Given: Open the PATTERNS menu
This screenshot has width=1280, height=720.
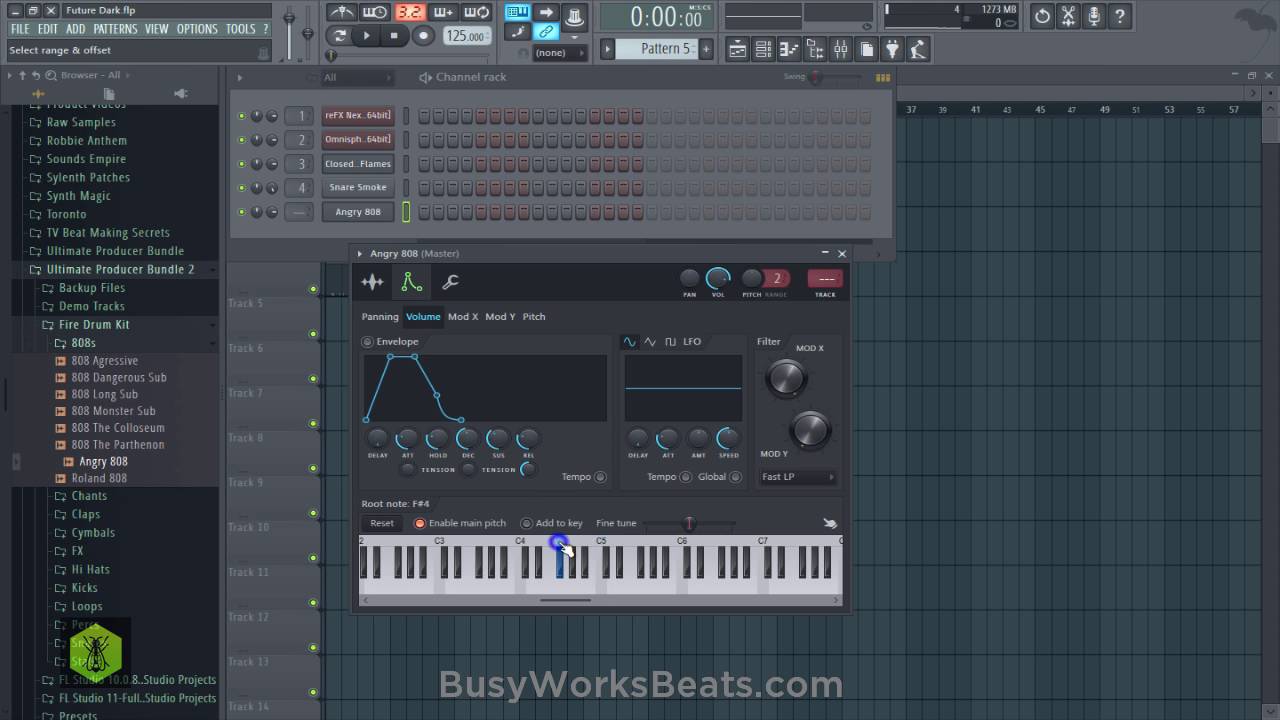Looking at the screenshot, I should [115, 29].
